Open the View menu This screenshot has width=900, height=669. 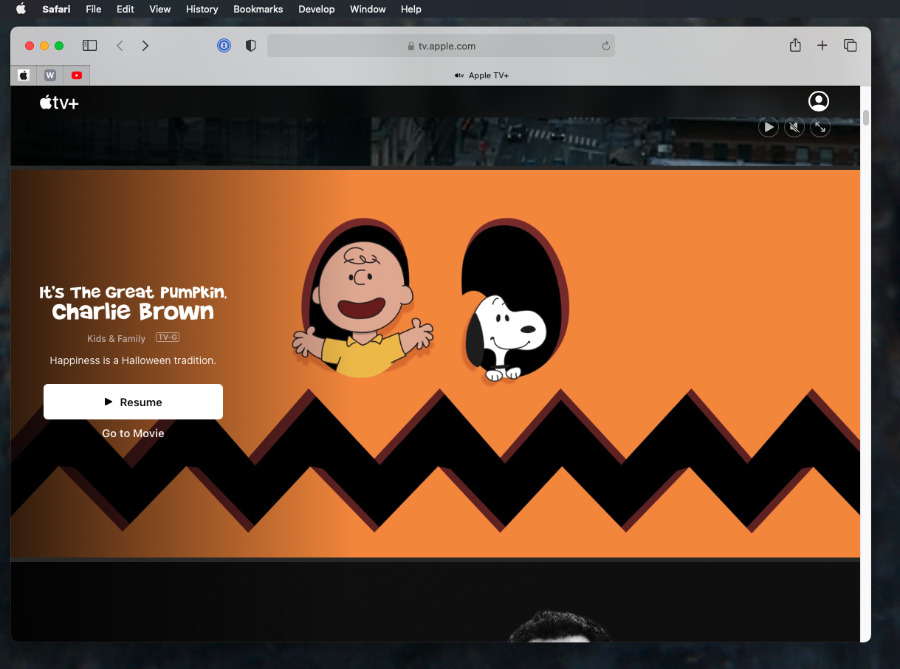pos(160,9)
